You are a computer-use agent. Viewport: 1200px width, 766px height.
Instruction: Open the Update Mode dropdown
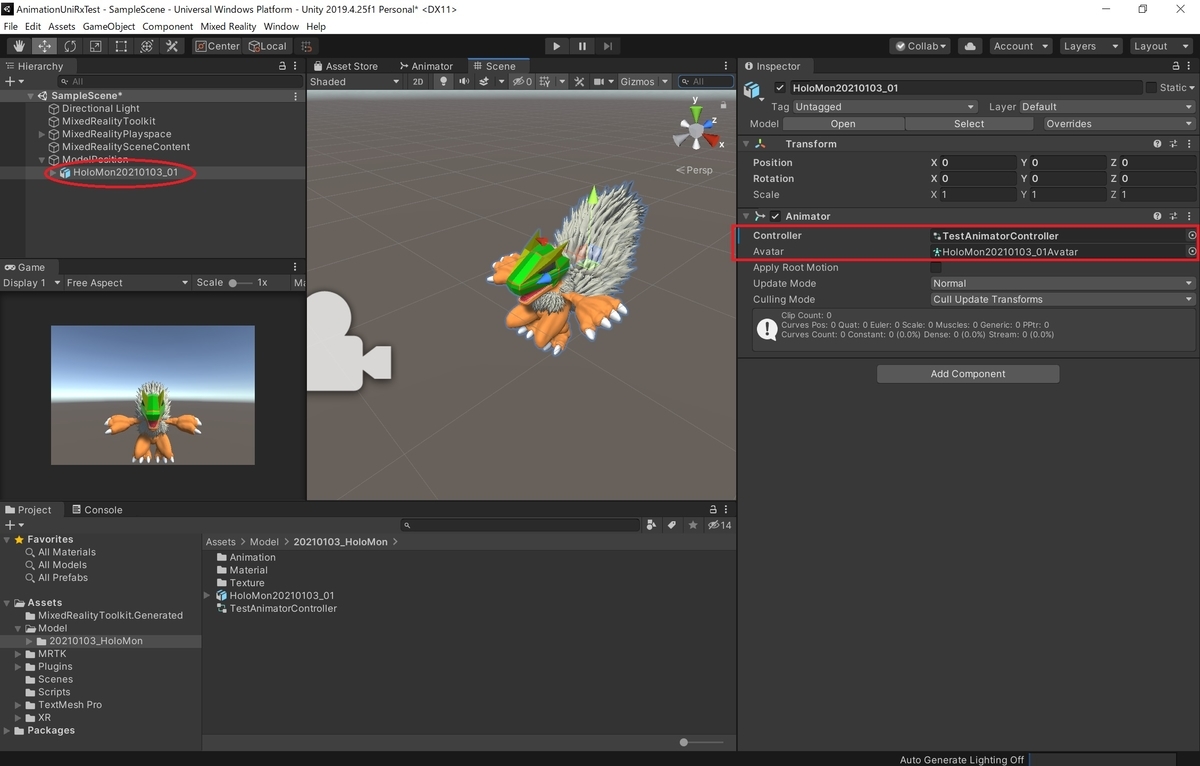pyautogui.click(x=1063, y=284)
